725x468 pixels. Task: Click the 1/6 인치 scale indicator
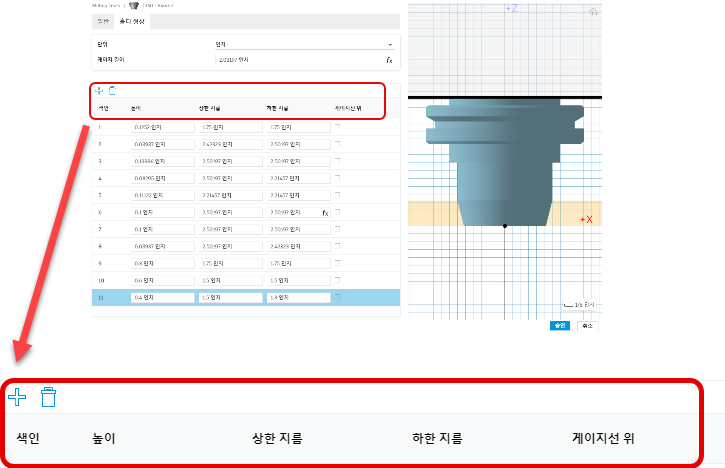pyautogui.click(x=579, y=305)
